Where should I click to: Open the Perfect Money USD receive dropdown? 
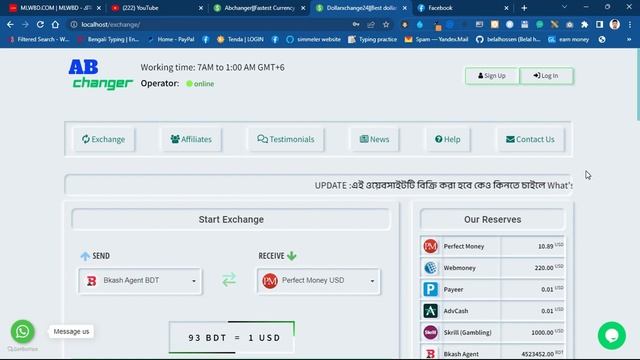[x=318, y=280]
